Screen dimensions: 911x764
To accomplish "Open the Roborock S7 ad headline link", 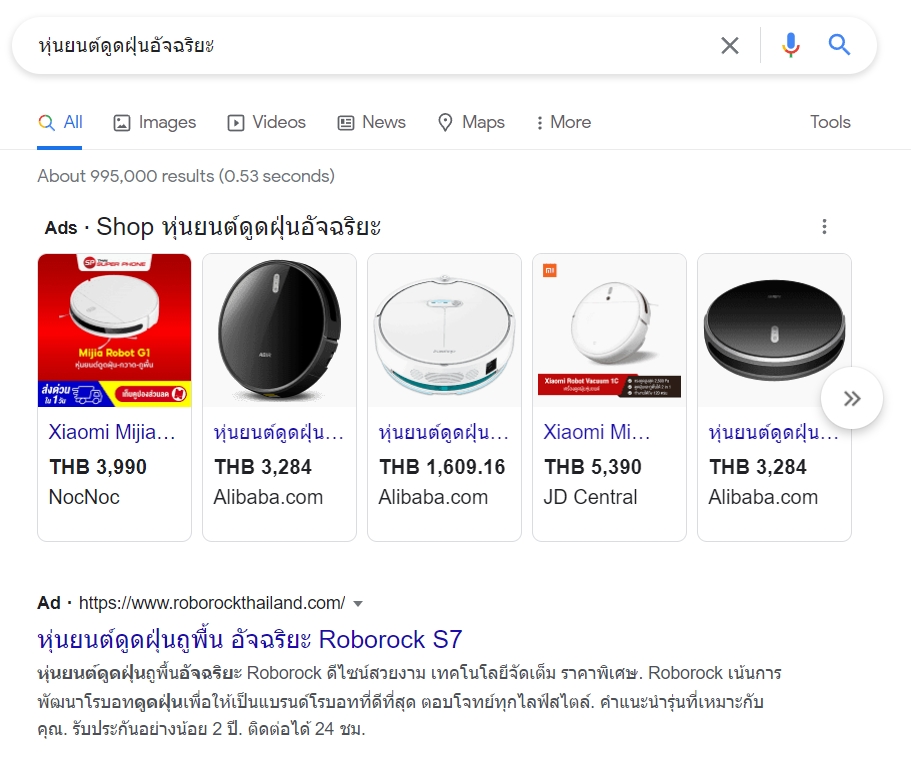I will click(x=249, y=639).
